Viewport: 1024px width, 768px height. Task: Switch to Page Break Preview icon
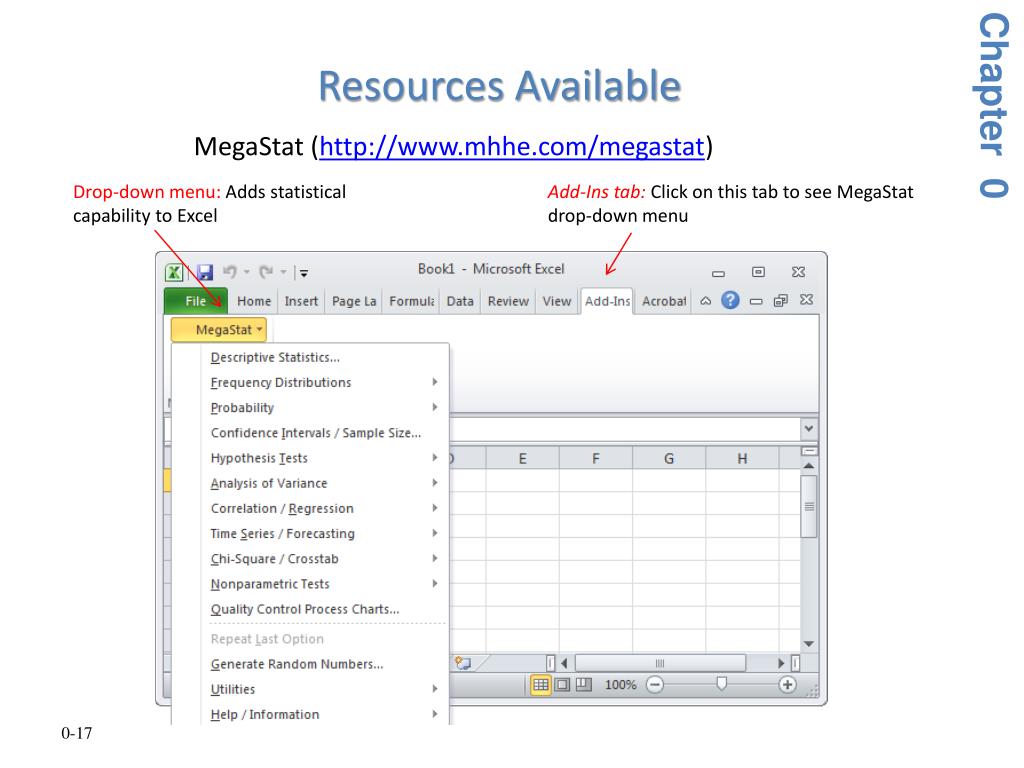[x=583, y=684]
